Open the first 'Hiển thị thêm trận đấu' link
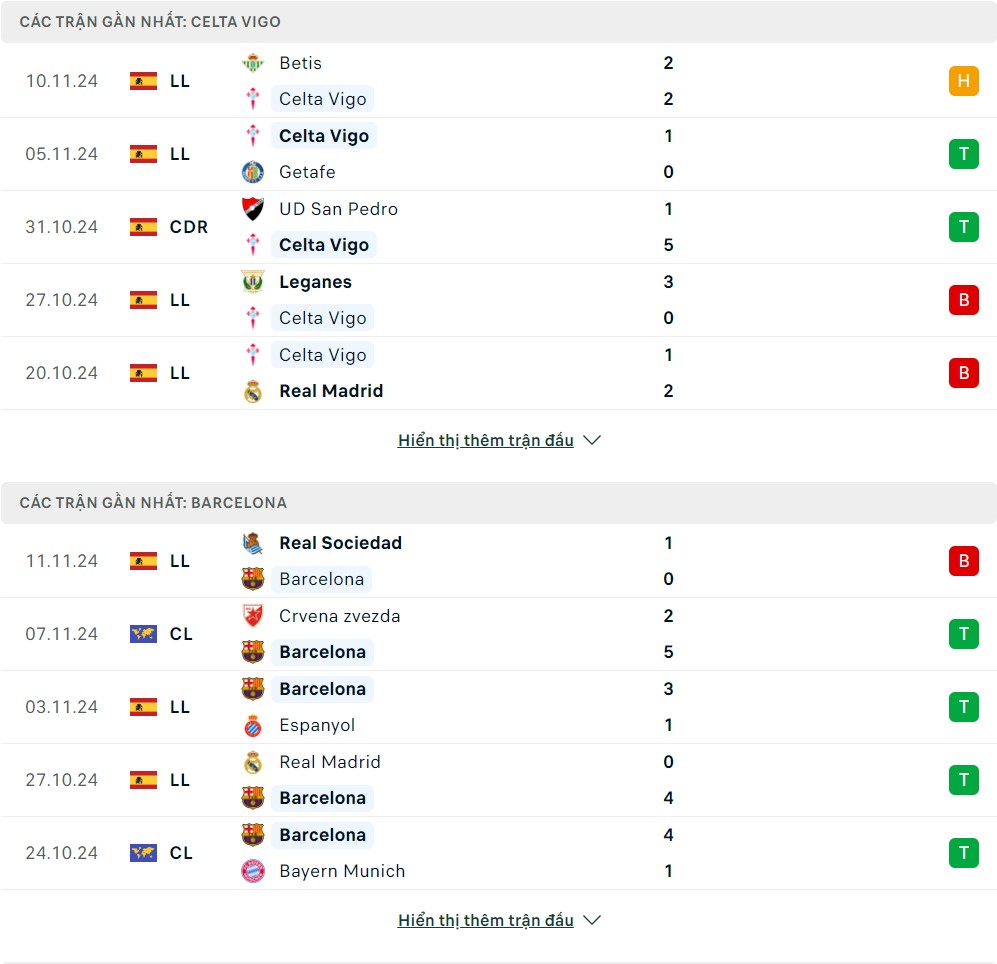 [x=485, y=440]
